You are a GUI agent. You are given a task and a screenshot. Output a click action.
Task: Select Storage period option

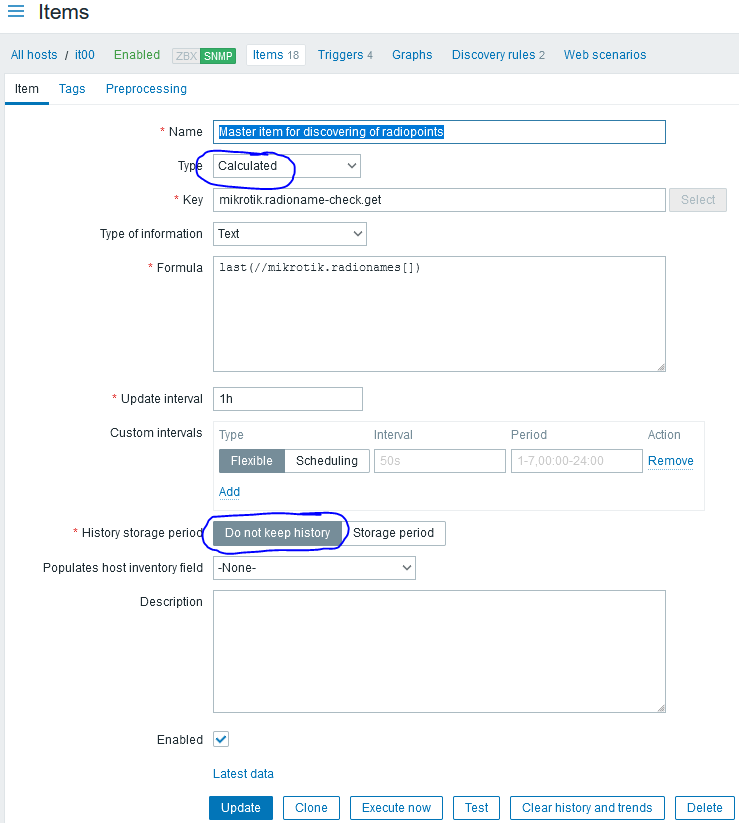point(394,533)
